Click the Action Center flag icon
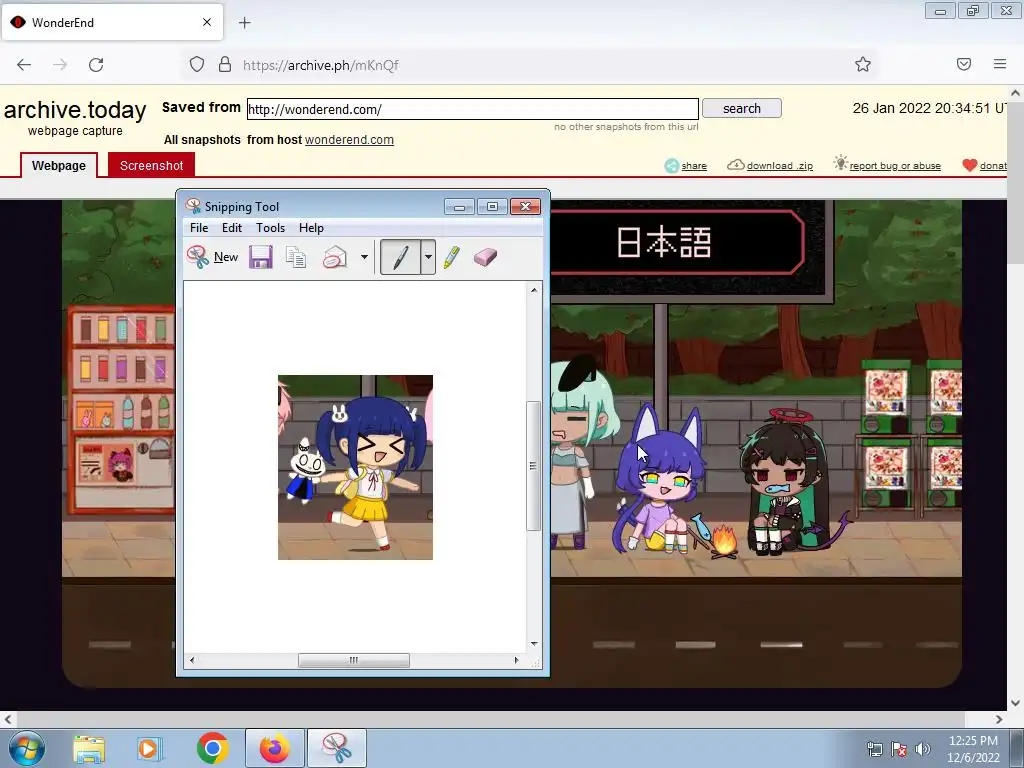The width and height of the screenshot is (1024, 768). [899, 749]
